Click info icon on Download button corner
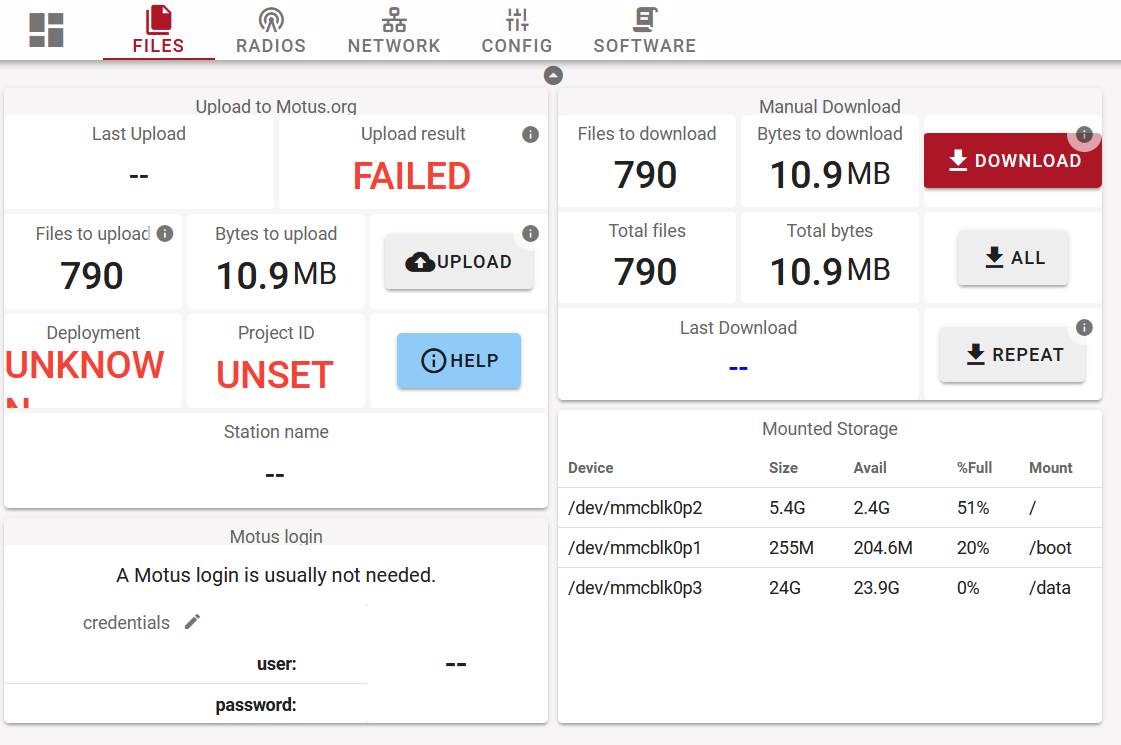Screen dimensions: 1121x745 (1084, 135)
